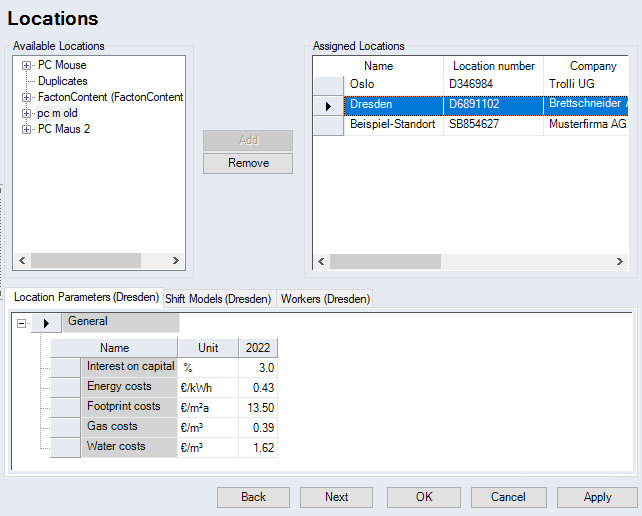Expand the PC Mouse tree node

27,65
